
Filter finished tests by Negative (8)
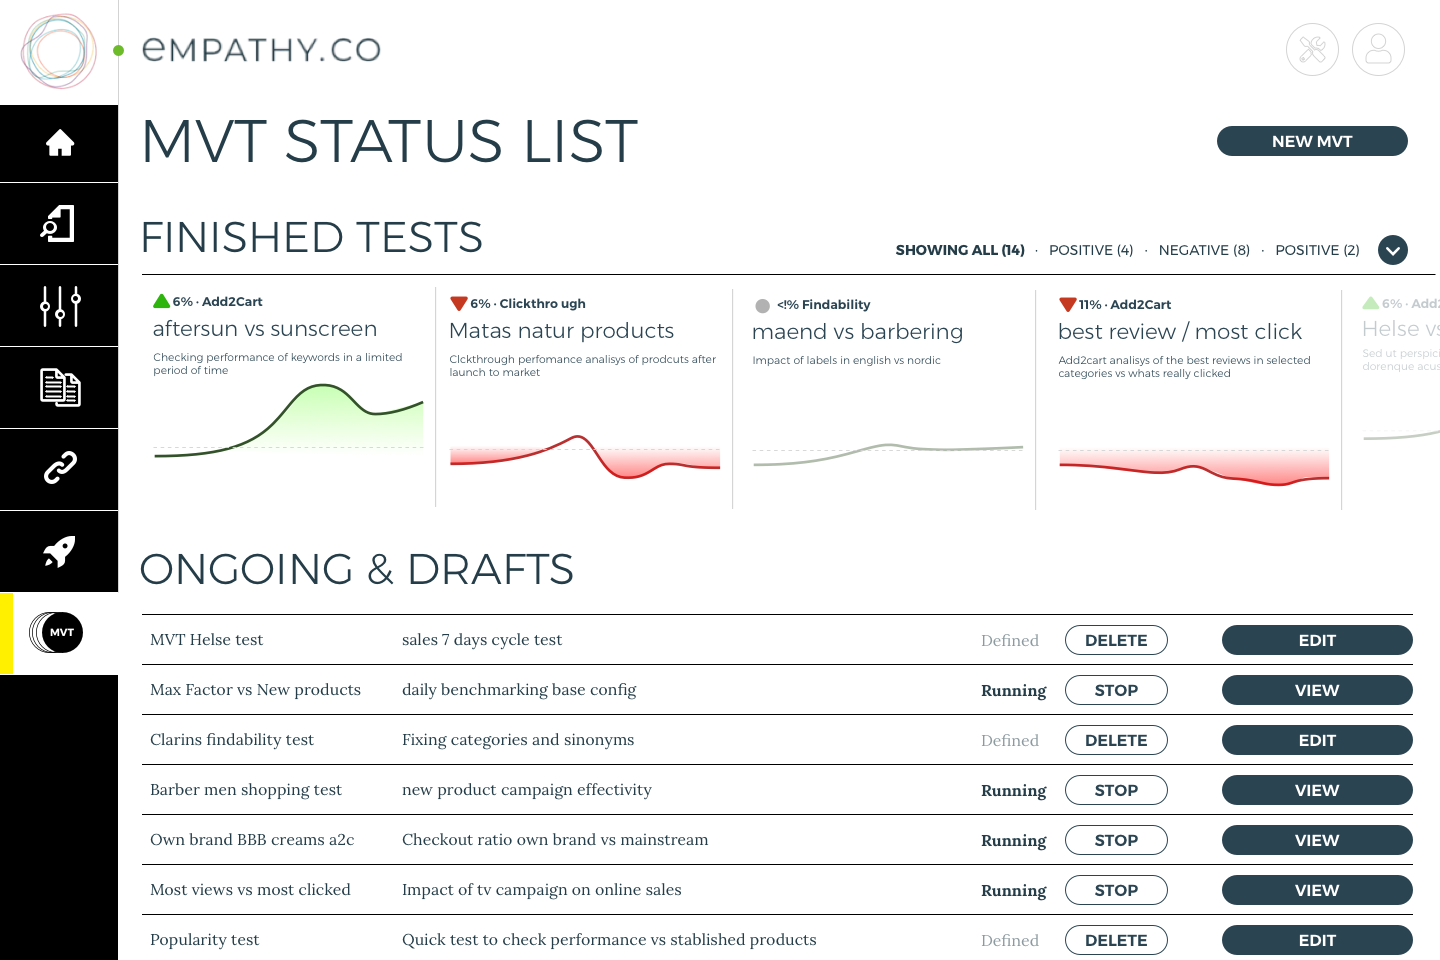(1204, 250)
